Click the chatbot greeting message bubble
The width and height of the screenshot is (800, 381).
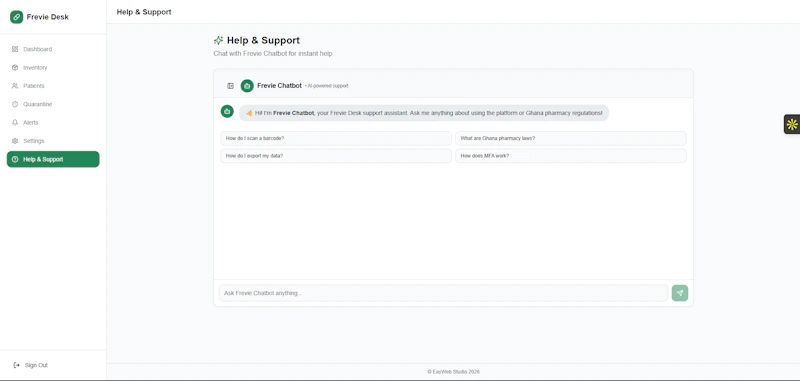tap(423, 113)
